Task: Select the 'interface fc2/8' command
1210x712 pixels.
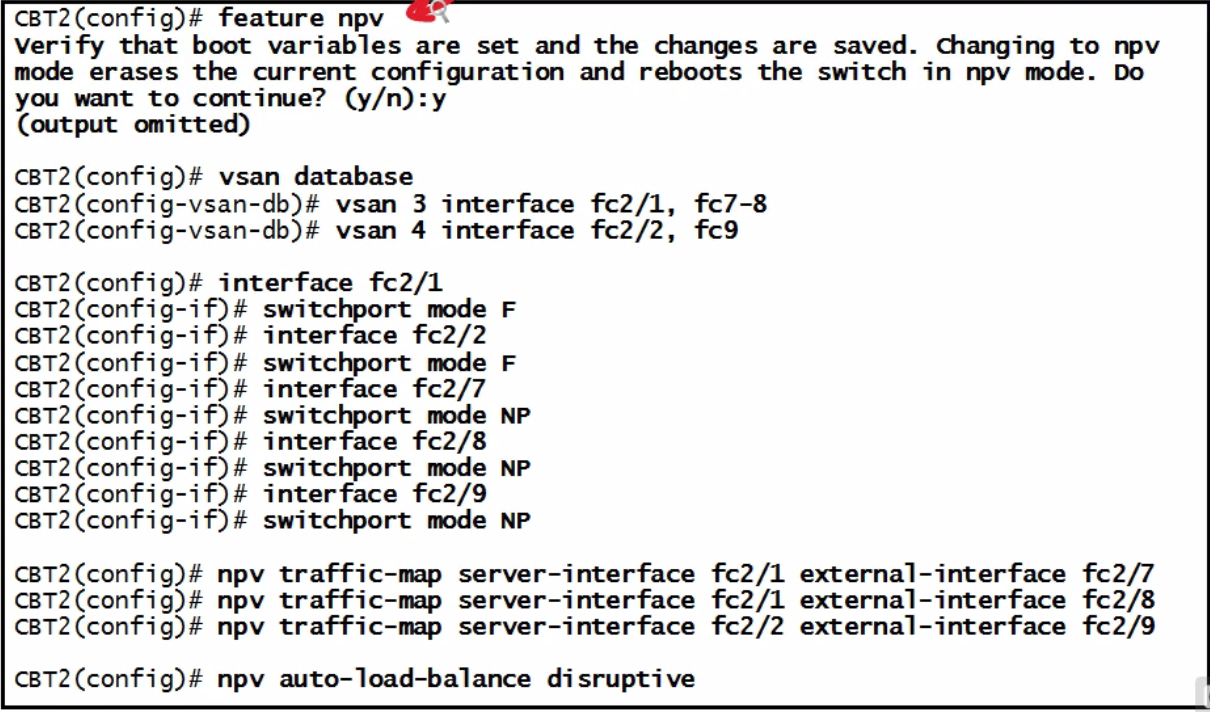Action: point(375,441)
